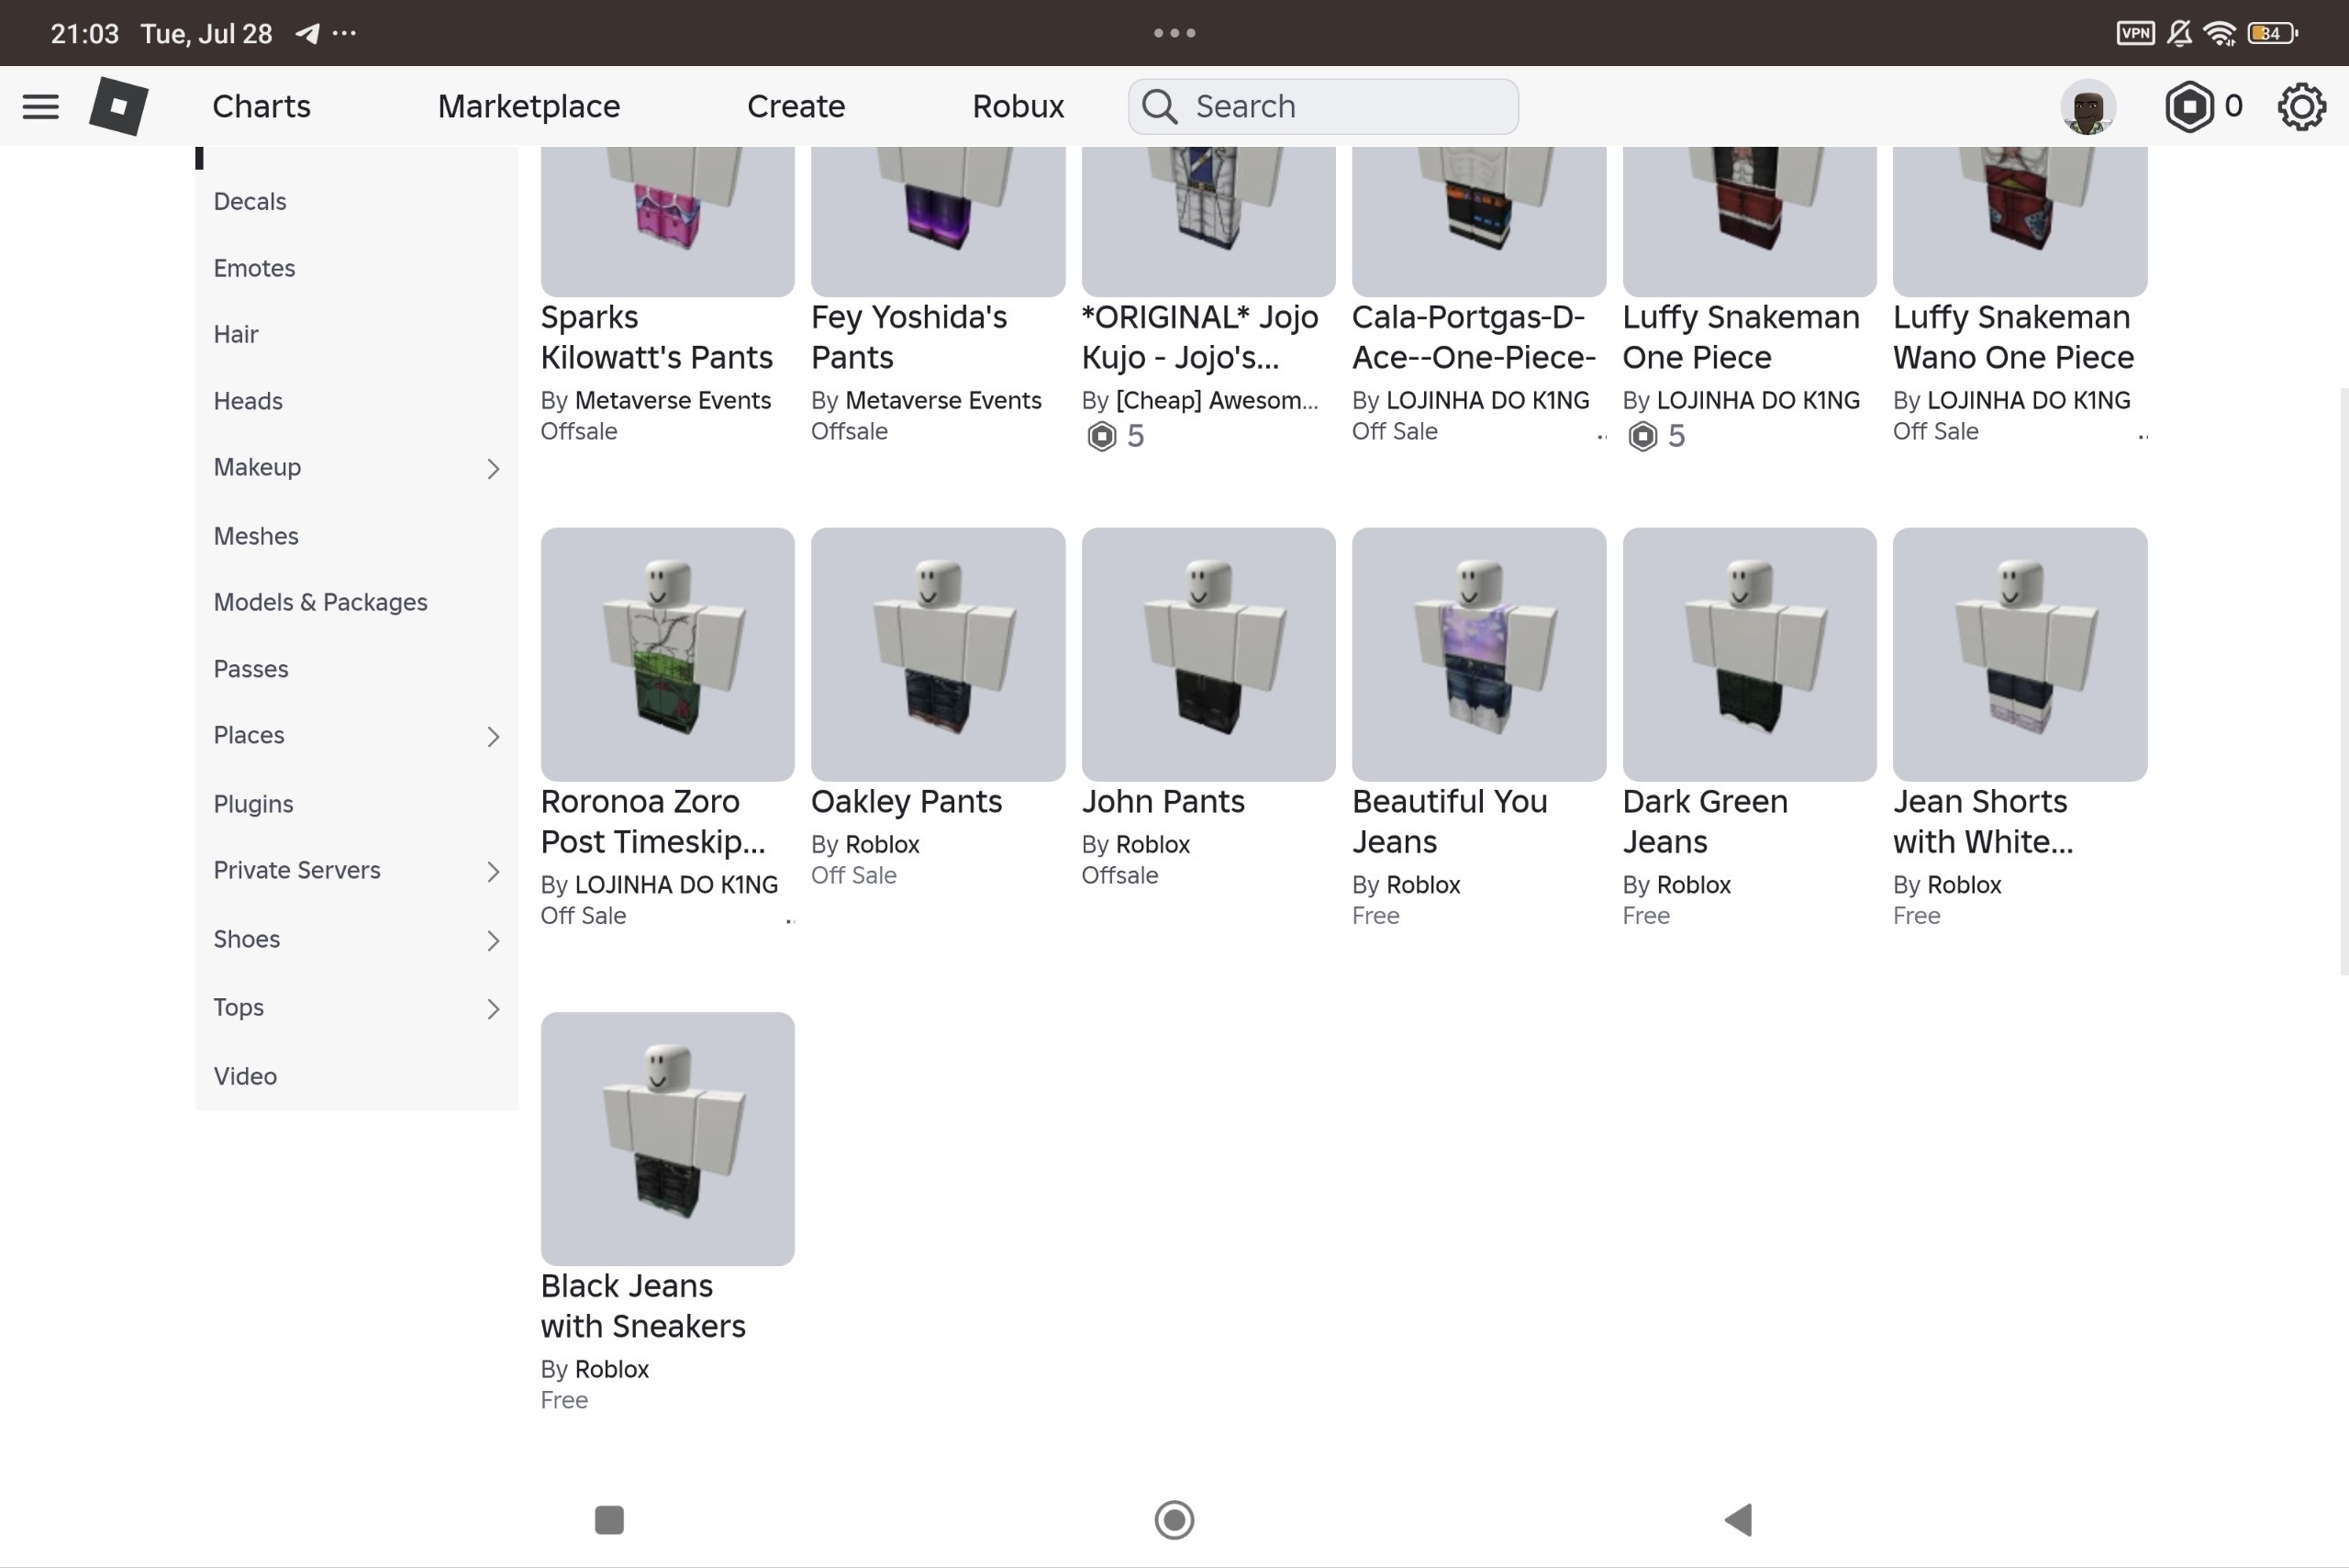Image resolution: width=2349 pixels, height=1568 pixels.
Task: Select the Plugins category
Action: 253,804
